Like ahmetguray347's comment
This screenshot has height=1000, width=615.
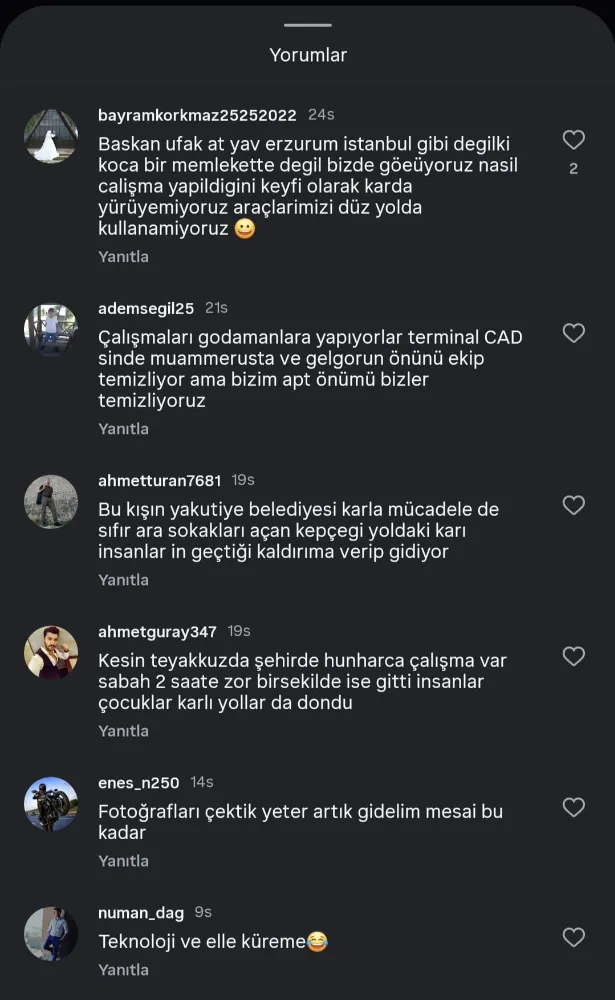(573, 656)
